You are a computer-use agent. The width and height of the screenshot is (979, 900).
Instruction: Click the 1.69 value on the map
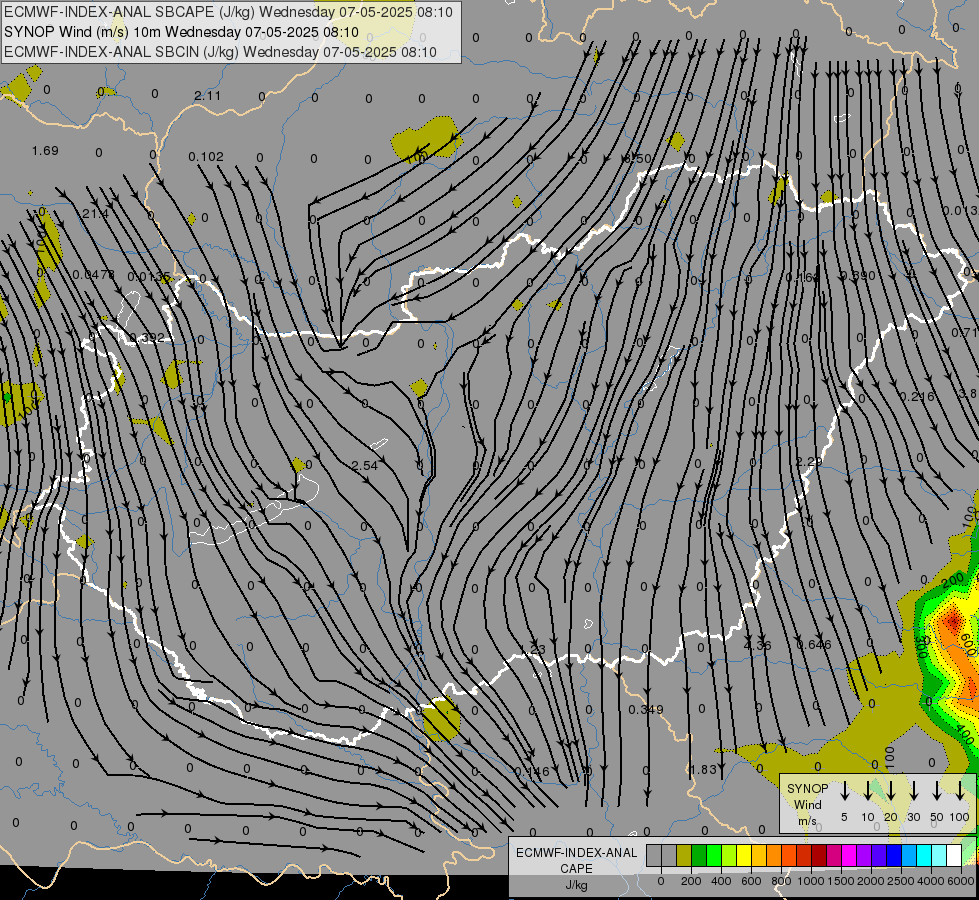pyautogui.click(x=45, y=151)
